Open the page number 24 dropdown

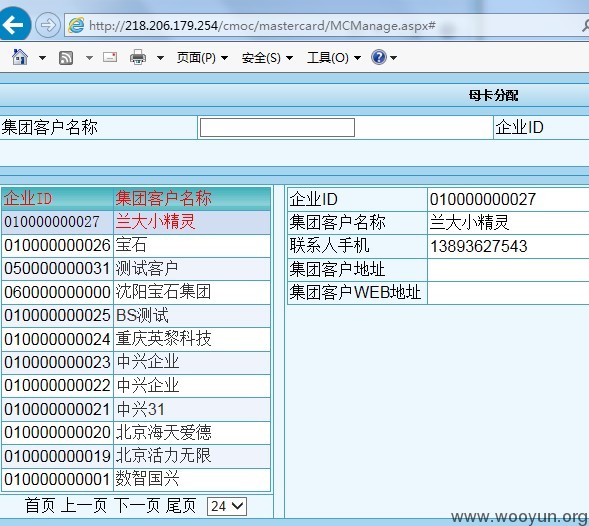tap(227, 506)
